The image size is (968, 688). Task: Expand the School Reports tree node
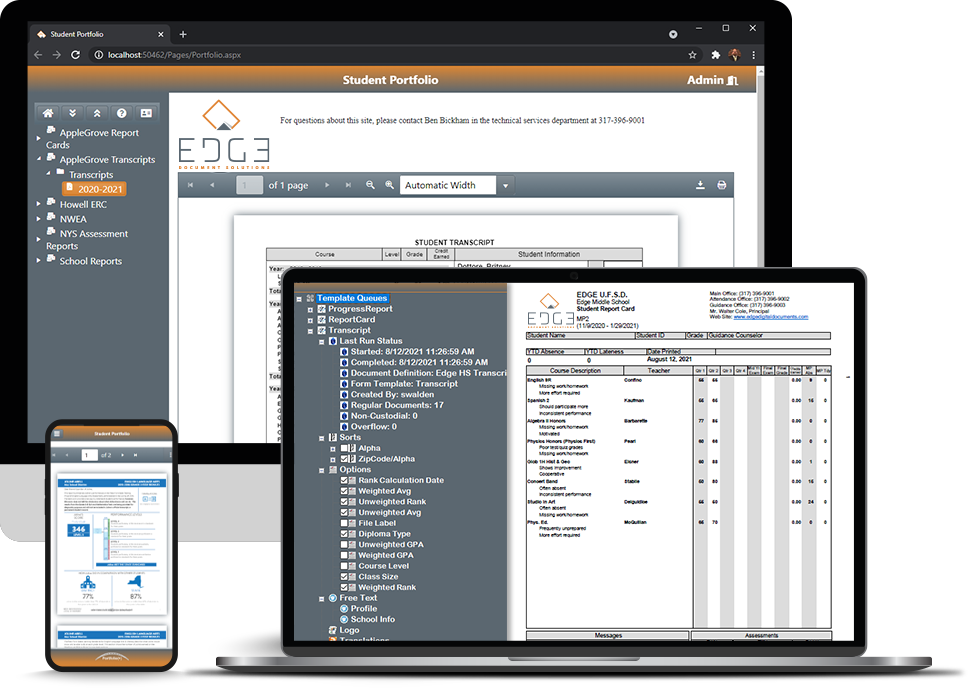(38, 261)
